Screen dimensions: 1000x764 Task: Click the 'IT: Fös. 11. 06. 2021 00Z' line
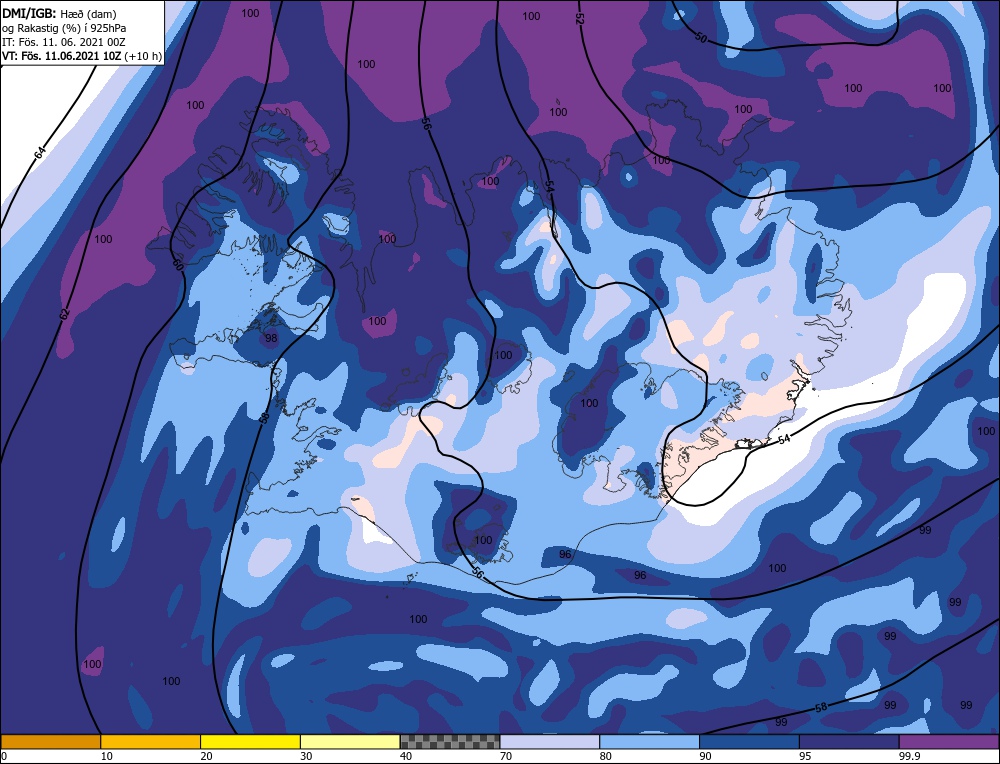[x=63, y=42]
